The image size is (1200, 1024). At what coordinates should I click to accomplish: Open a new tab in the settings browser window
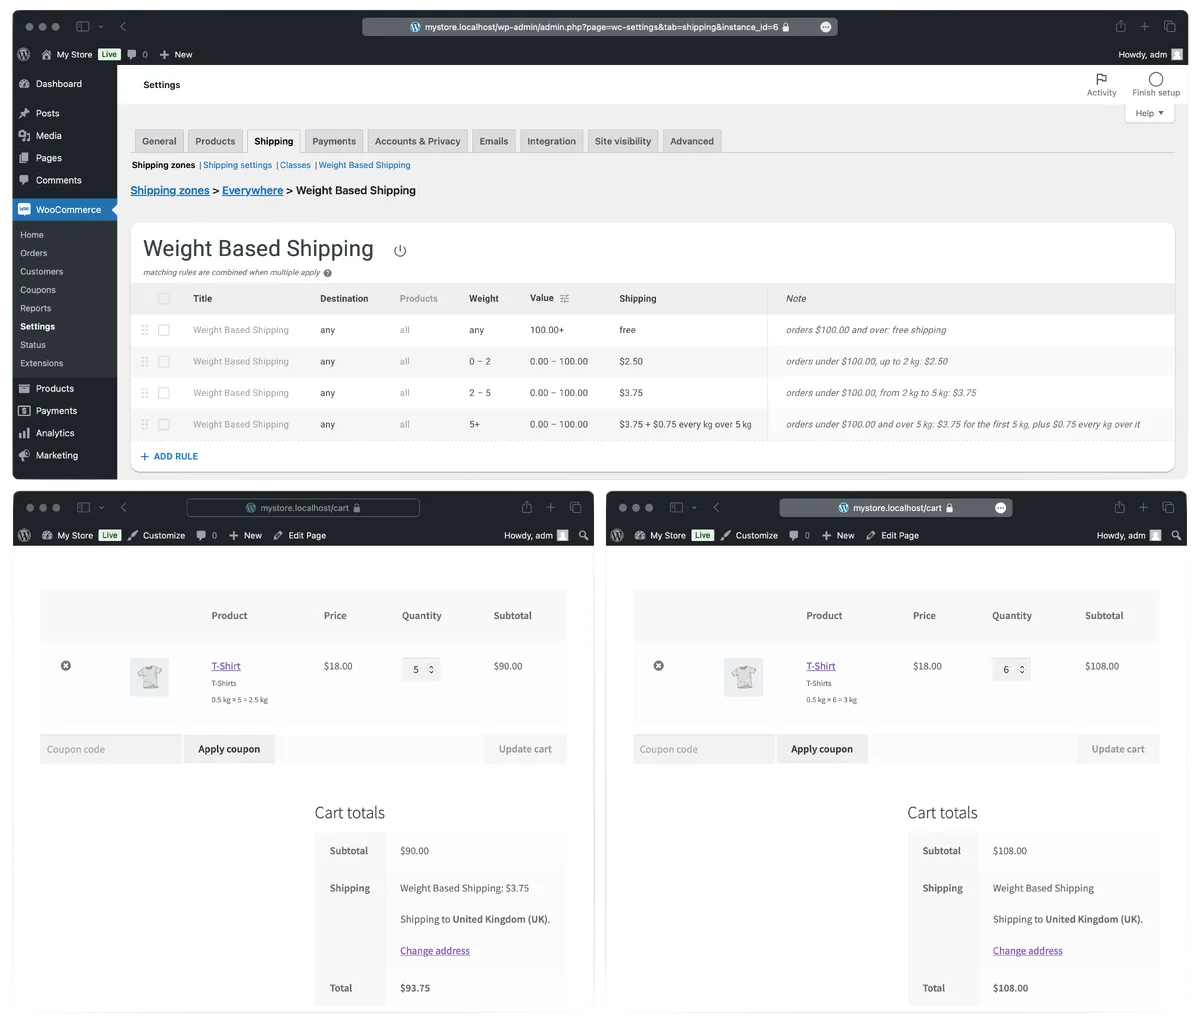1144,27
